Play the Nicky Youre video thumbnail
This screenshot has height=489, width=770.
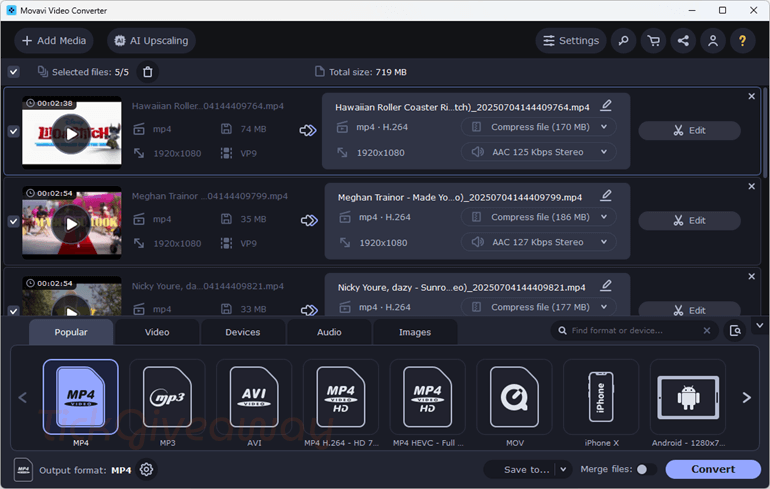coord(72,306)
